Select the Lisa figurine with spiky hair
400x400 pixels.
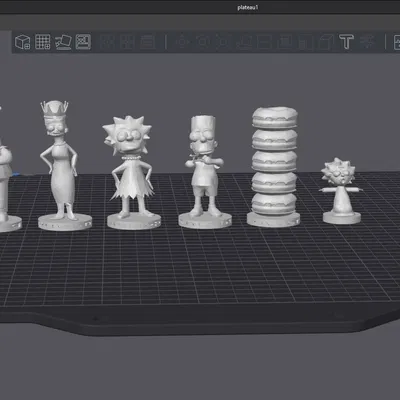coord(132,173)
